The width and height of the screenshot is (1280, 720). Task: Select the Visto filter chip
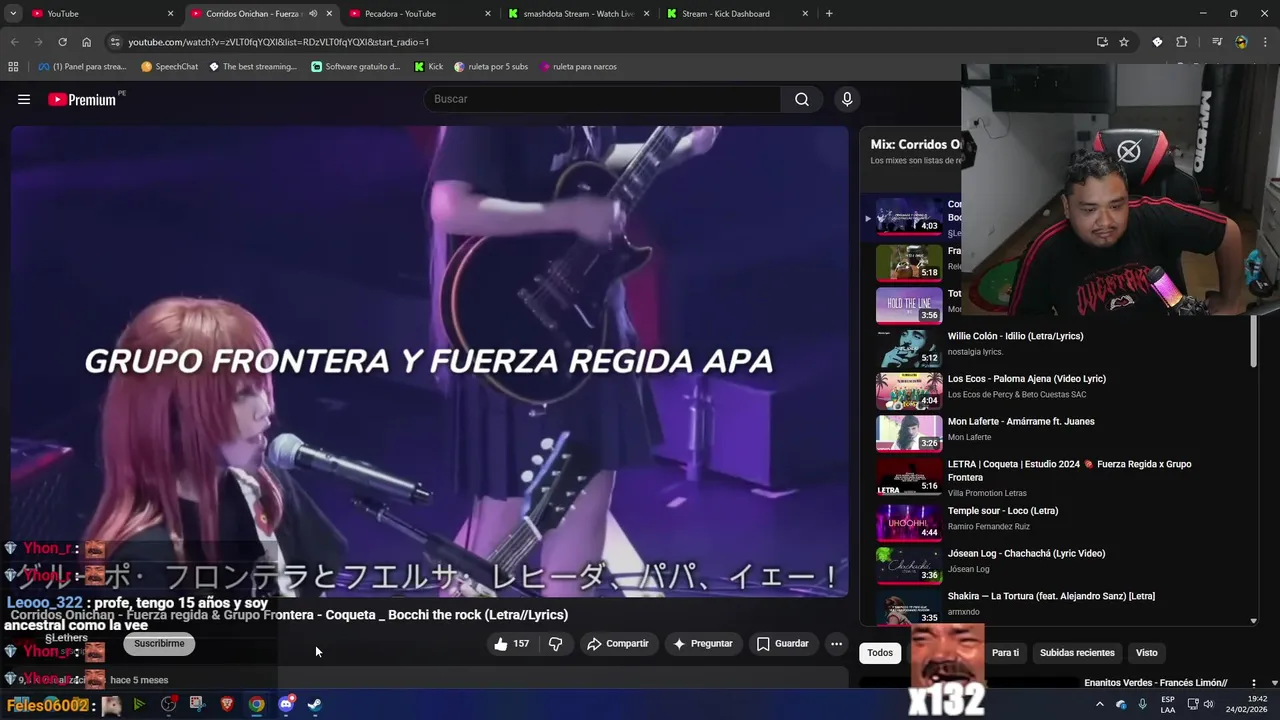point(1146,653)
